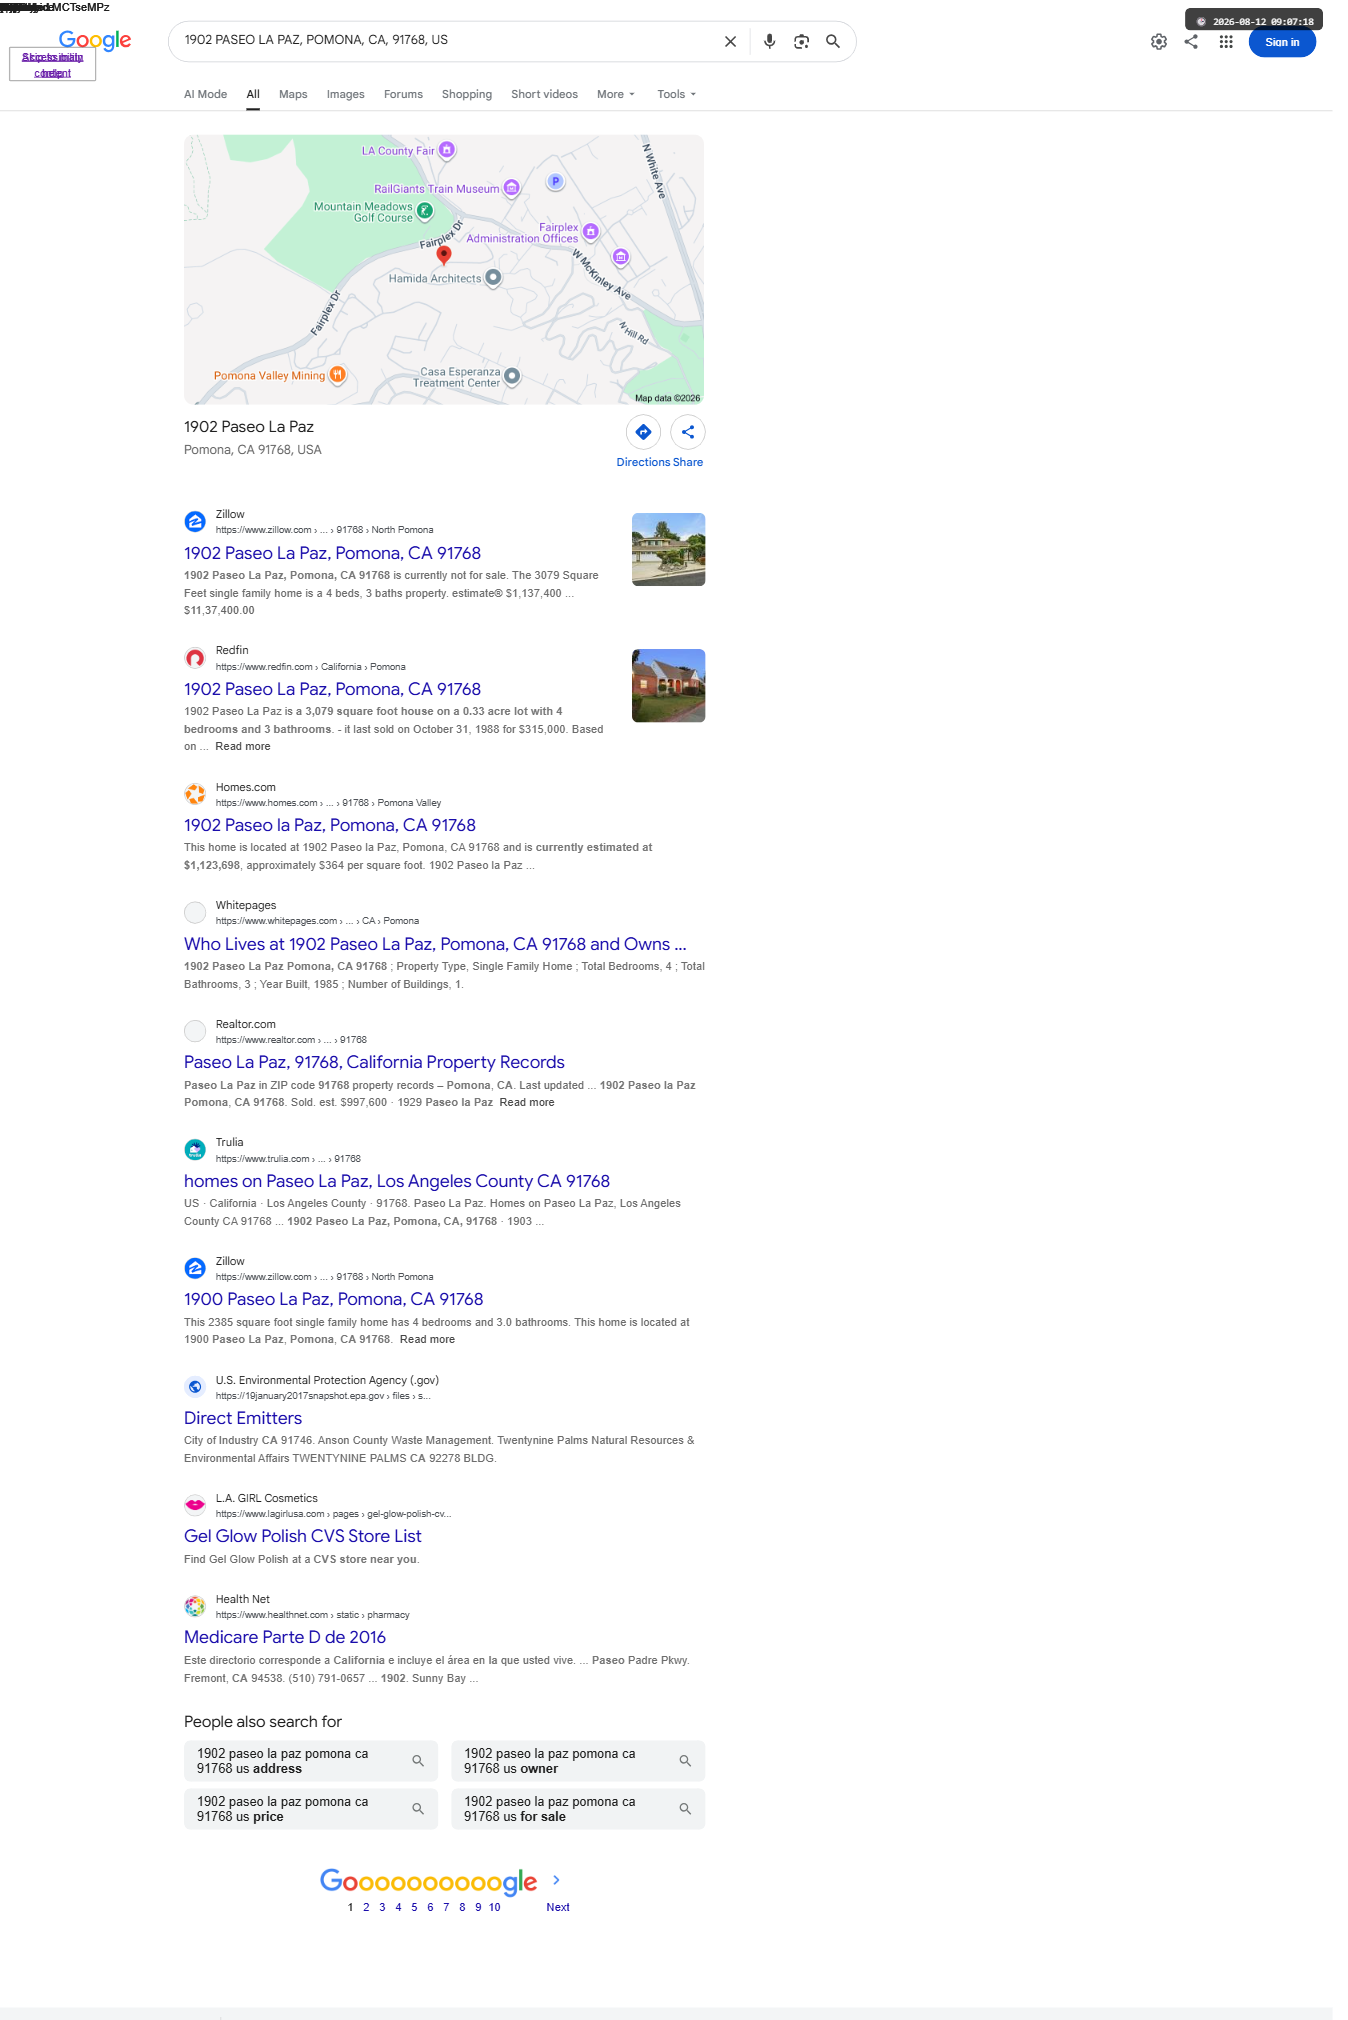This screenshot has height=2020, width=1348.
Task: Search related query ending in address
Action: (311, 1761)
